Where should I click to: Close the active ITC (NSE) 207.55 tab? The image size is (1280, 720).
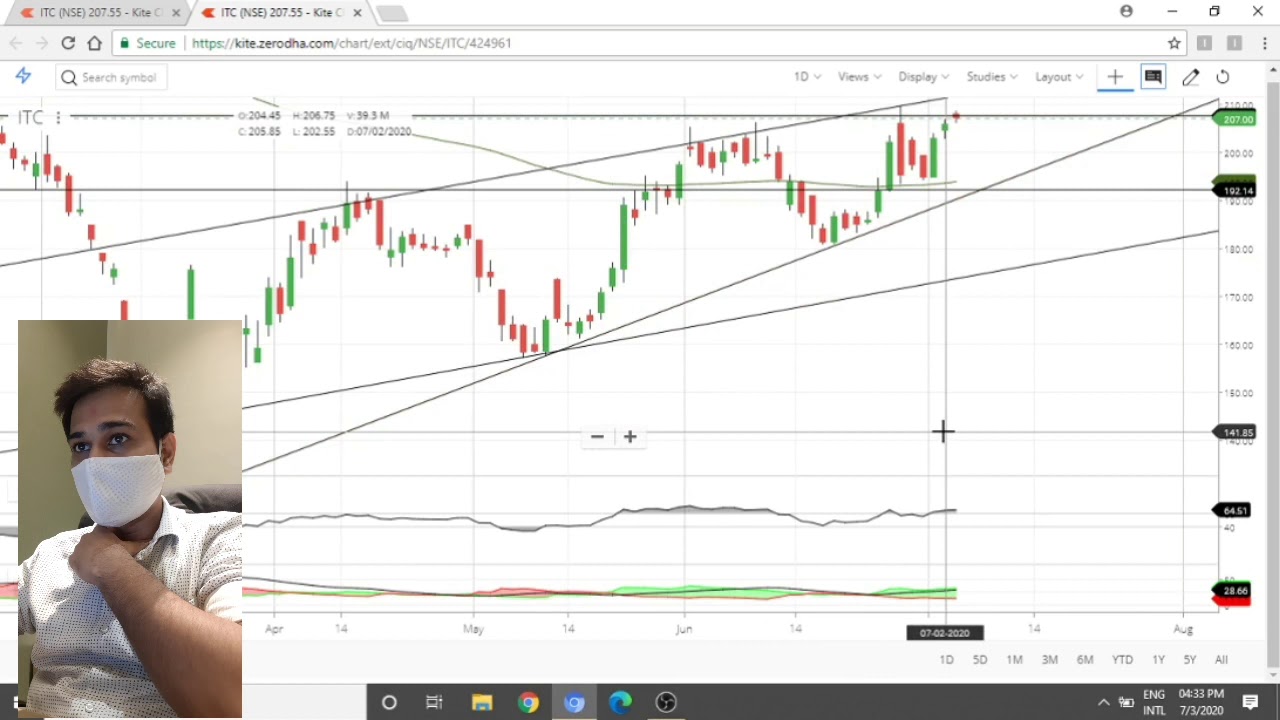point(357,13)
